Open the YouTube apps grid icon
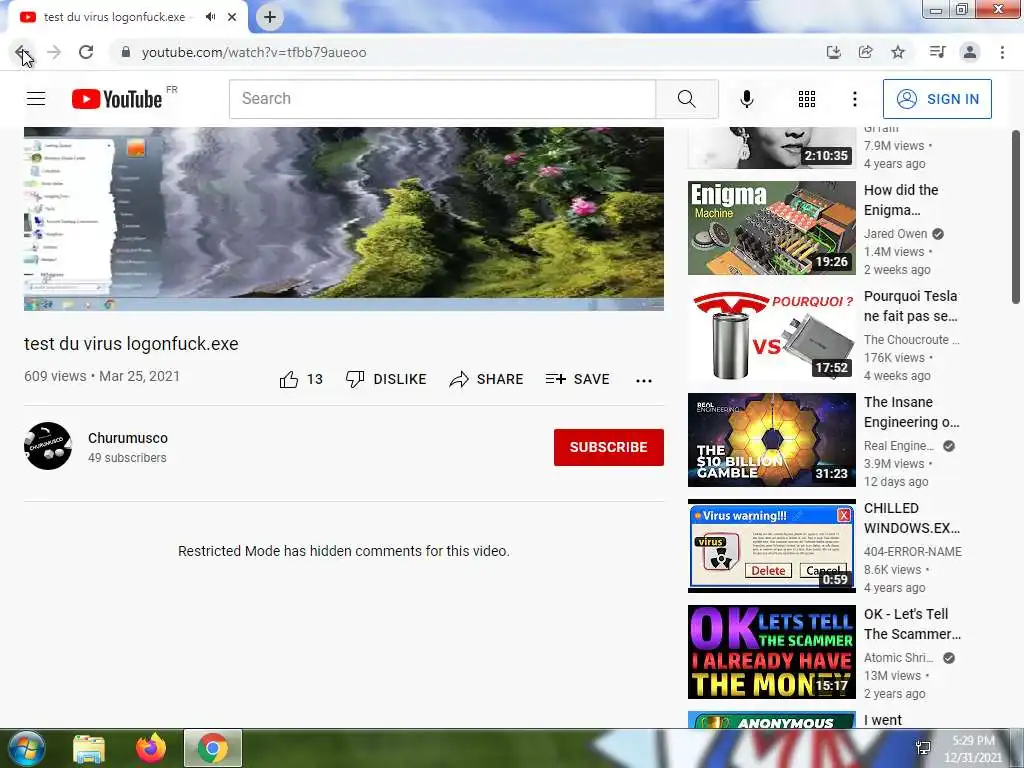This screenshot has height=768, width=1024. pos(807,99)
